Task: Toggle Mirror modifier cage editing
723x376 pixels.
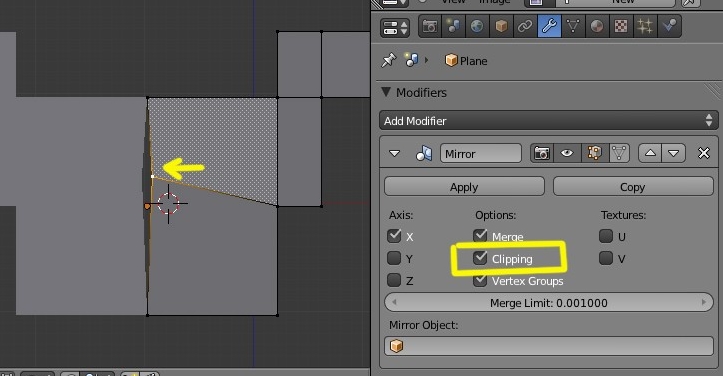Action: (619, 153)
